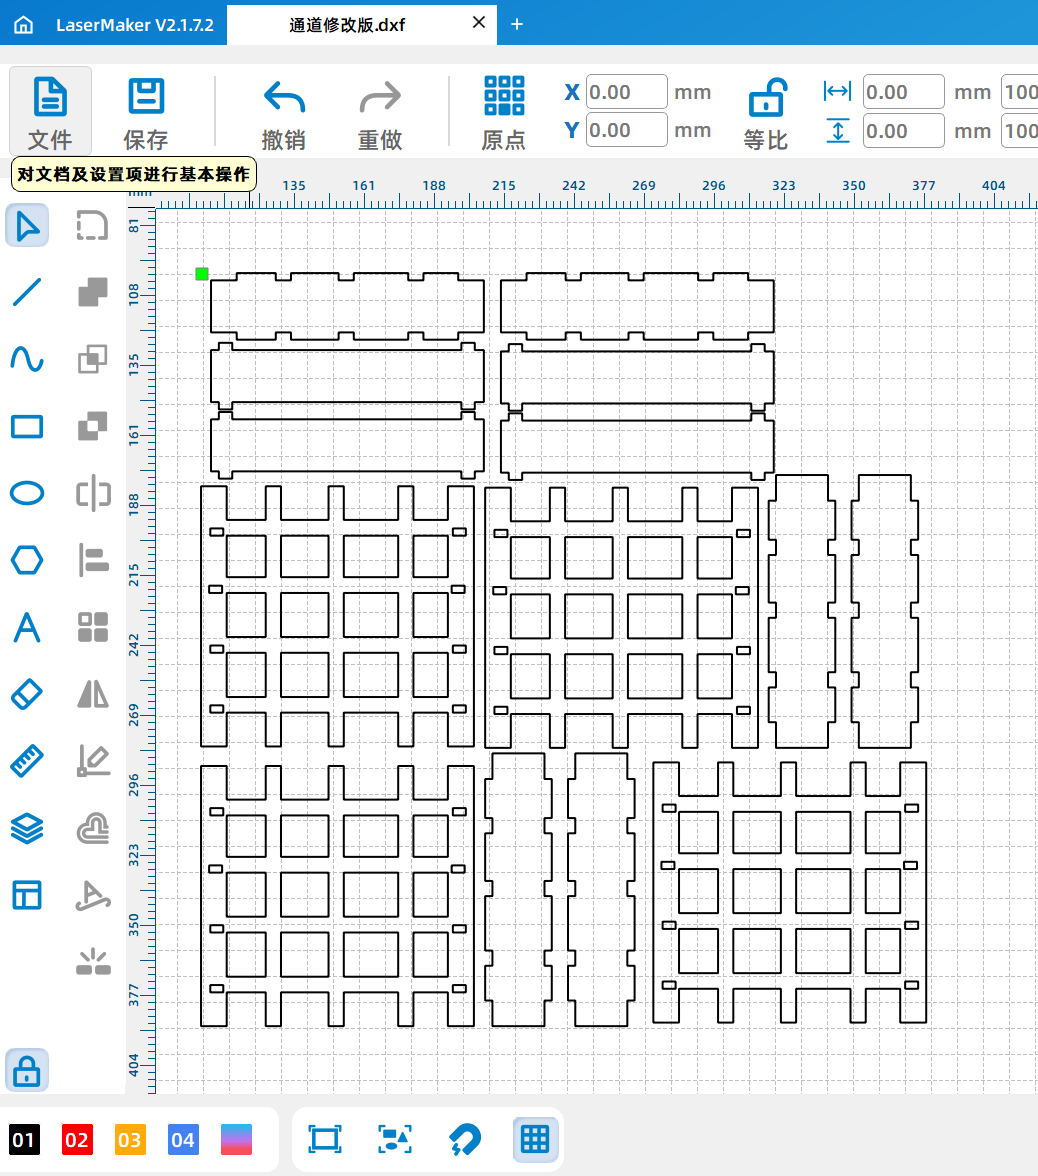The height and width of the screenshot is (1176, 1038).
Task: Click the 原点 origin button
Action: tap(504, 112)
